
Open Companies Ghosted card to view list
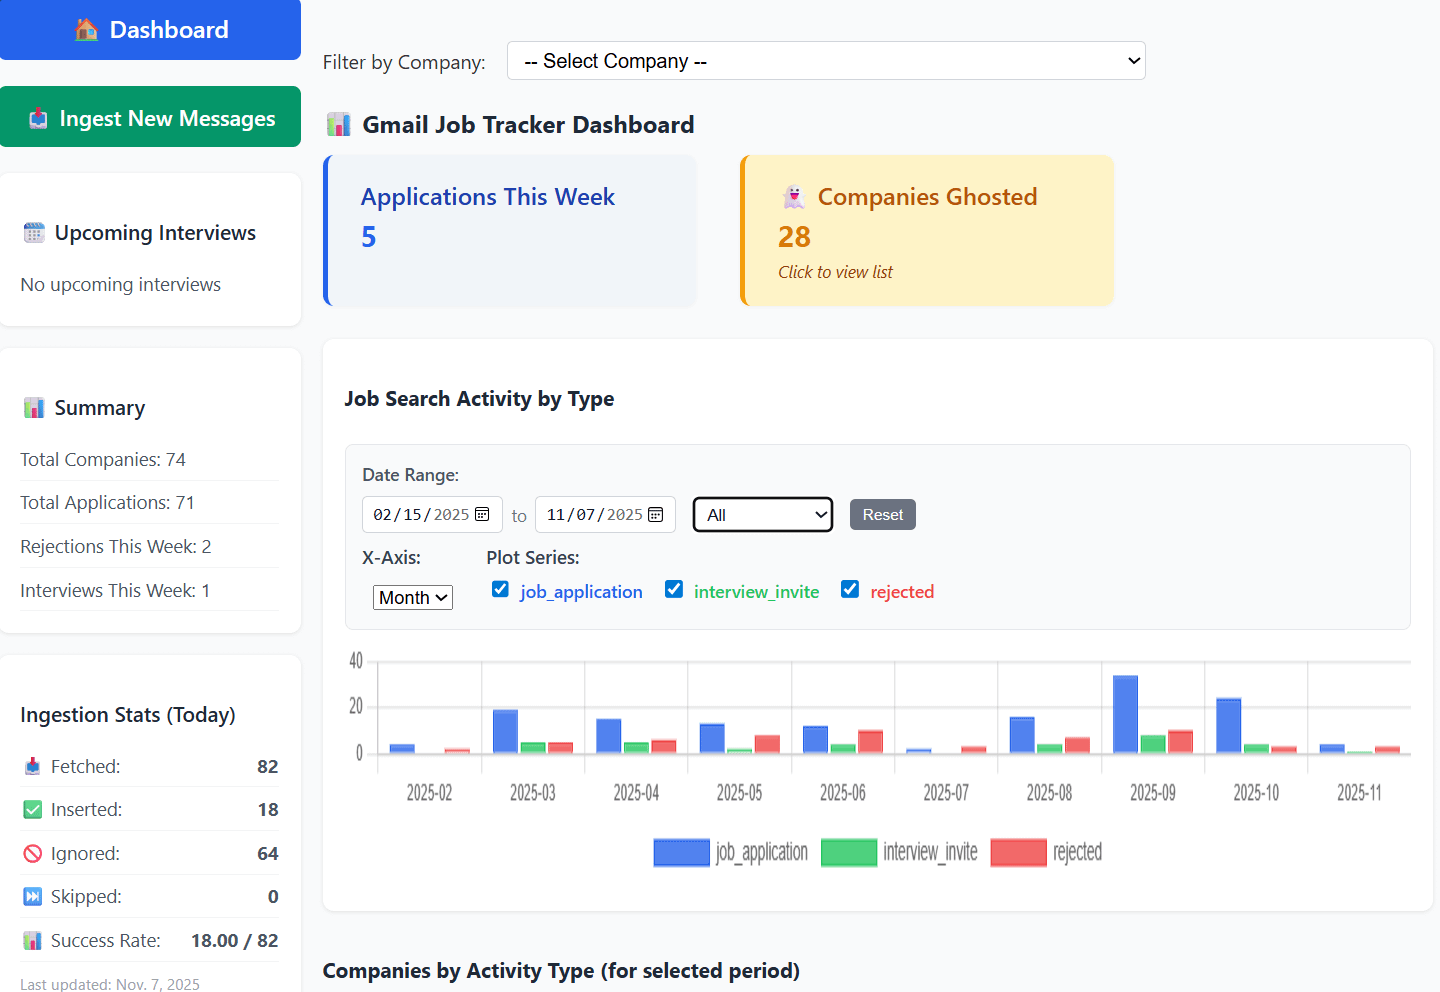[927, 230]
